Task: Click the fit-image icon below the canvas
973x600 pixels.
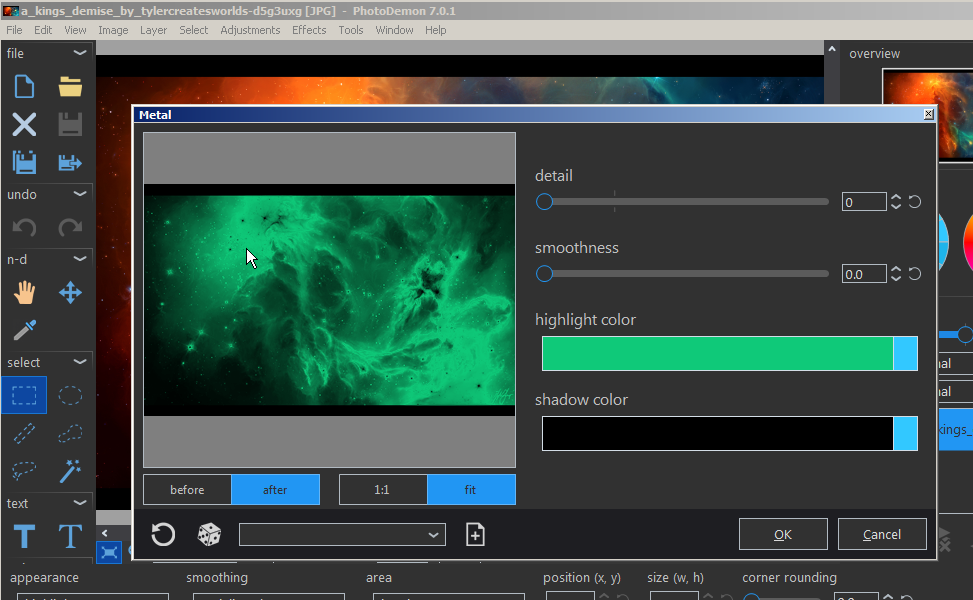Action: click(109, 552)
